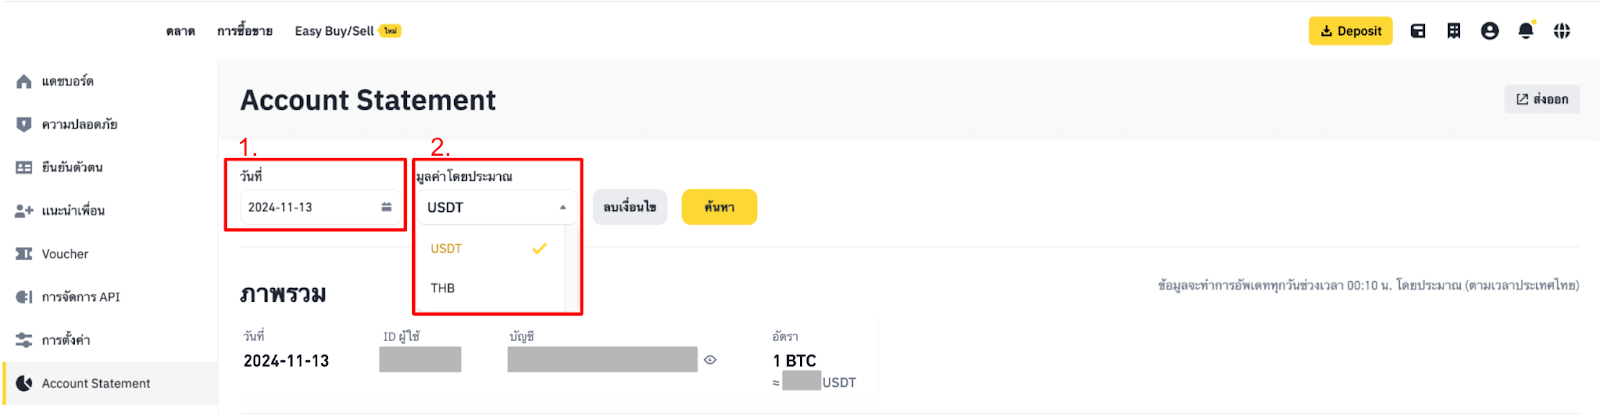This screenshot has height=416, width=1600.
Task: Click the date input showing 2024-11-13
Action: point(306,207)
